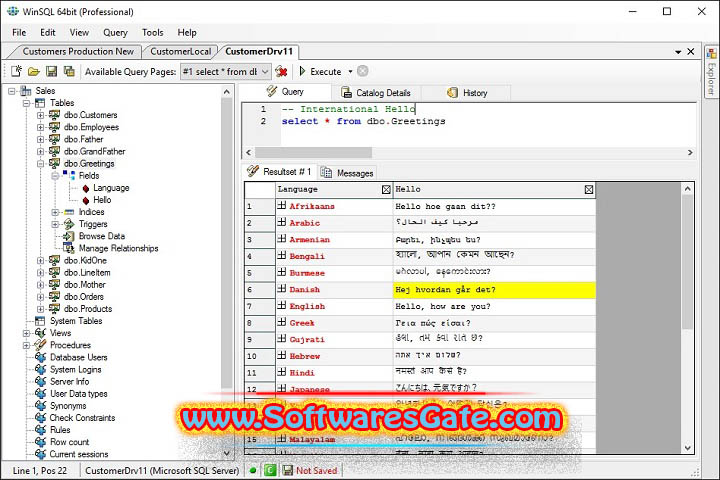Viewport: 720px width, 480px height.
Task: Click the greyed-out Stop execution icon
Action: tap(363, 71)
